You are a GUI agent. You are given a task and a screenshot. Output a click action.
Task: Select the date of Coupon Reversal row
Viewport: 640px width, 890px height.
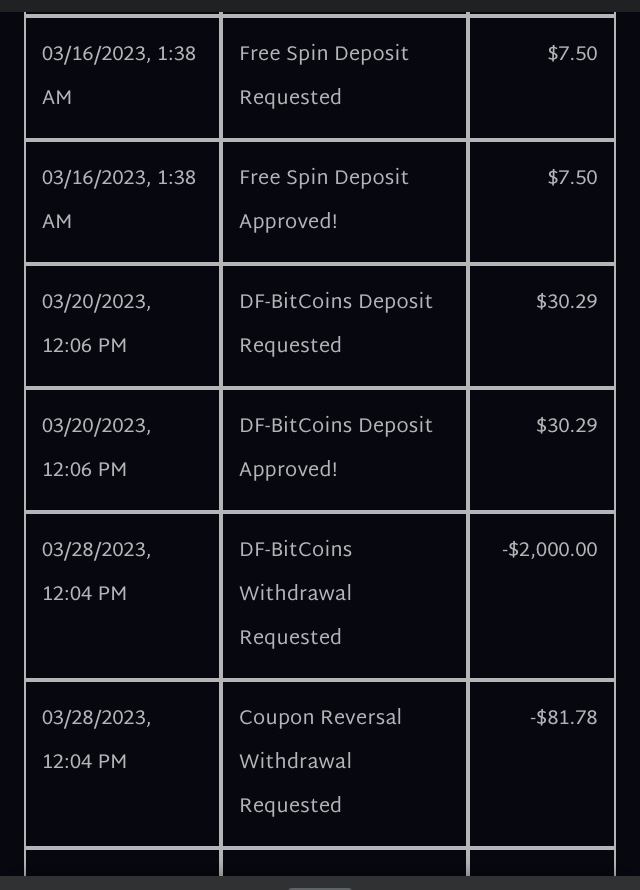pos(96,739)
